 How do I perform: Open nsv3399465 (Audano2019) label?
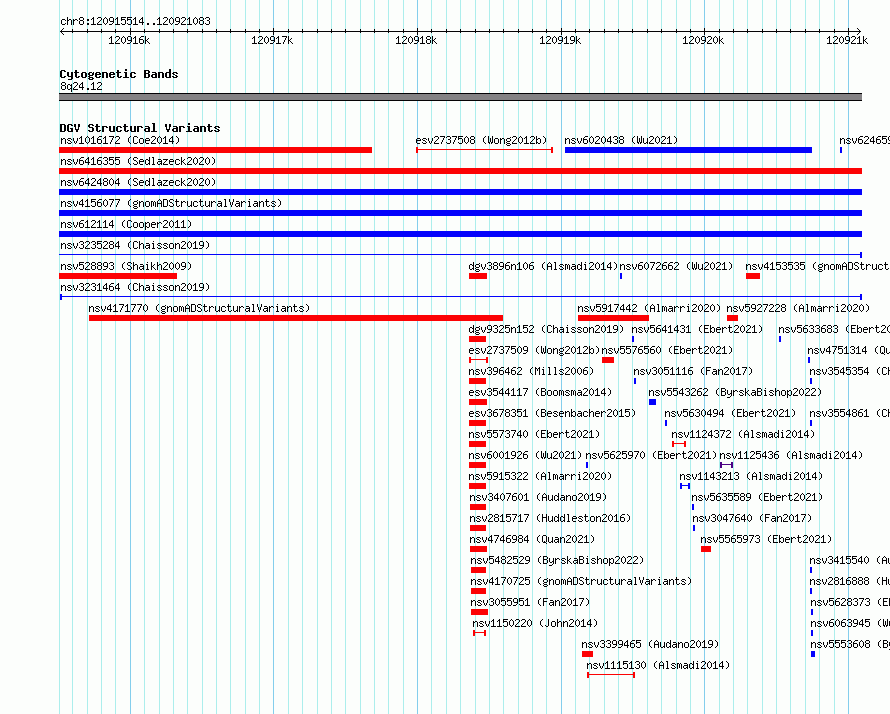point(650,644)
